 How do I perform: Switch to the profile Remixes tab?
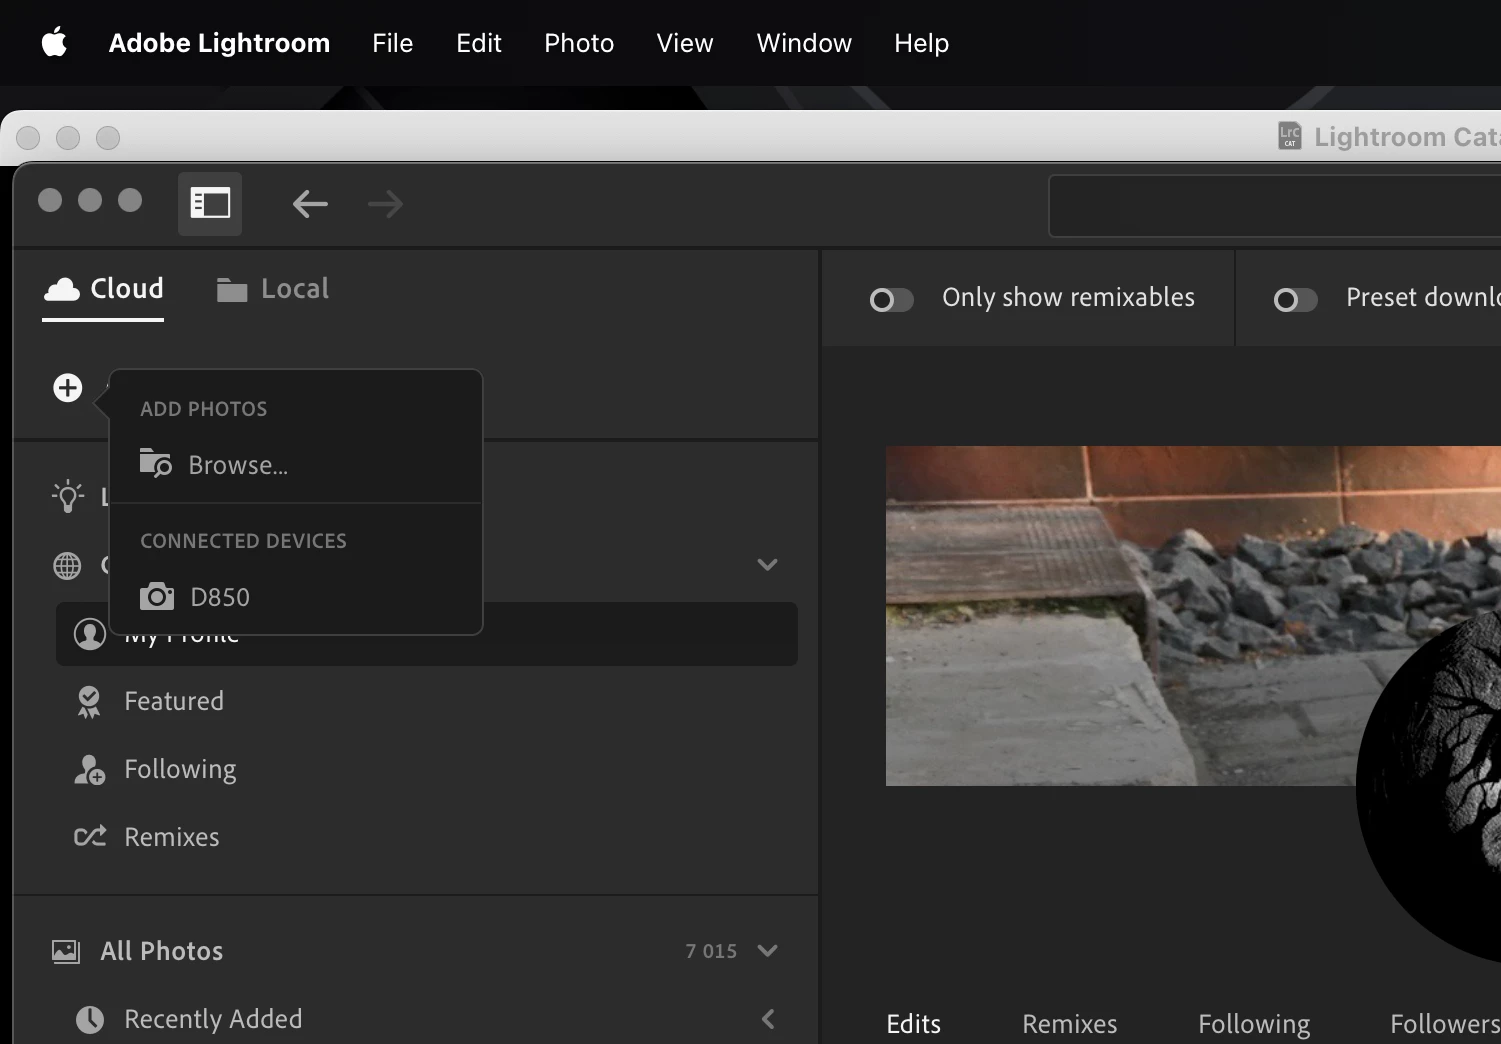click(1070, 1024)
